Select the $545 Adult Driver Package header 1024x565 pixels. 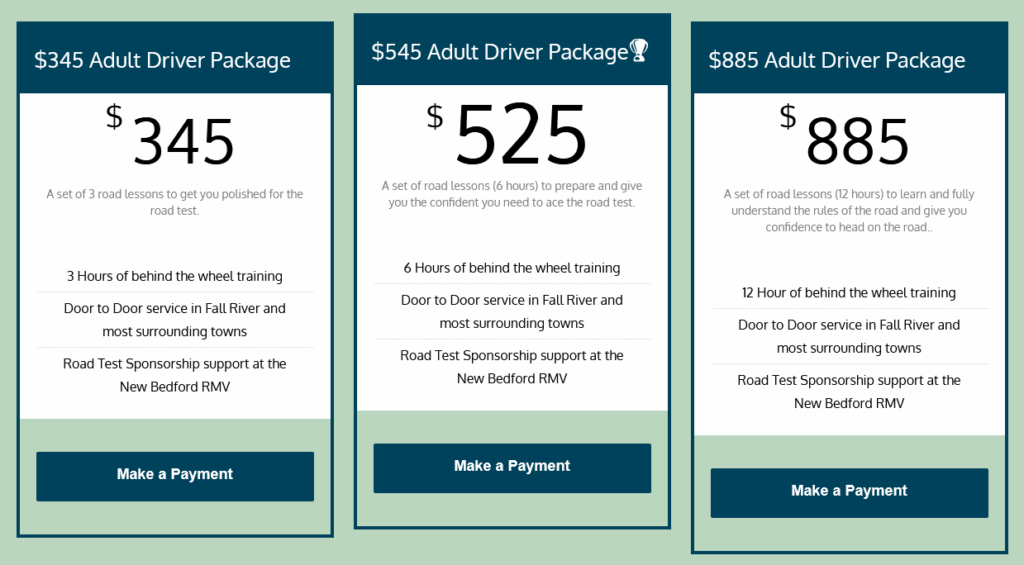pos(500,52)
